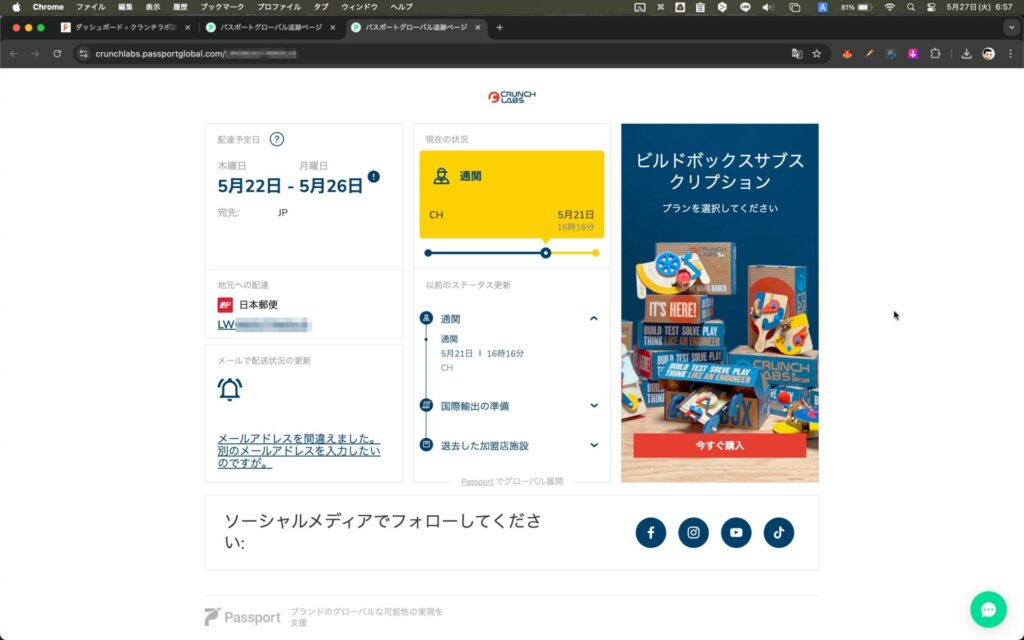Click the site info icon left of URL
The image size is (1024, 640).
tap(84, 54)
